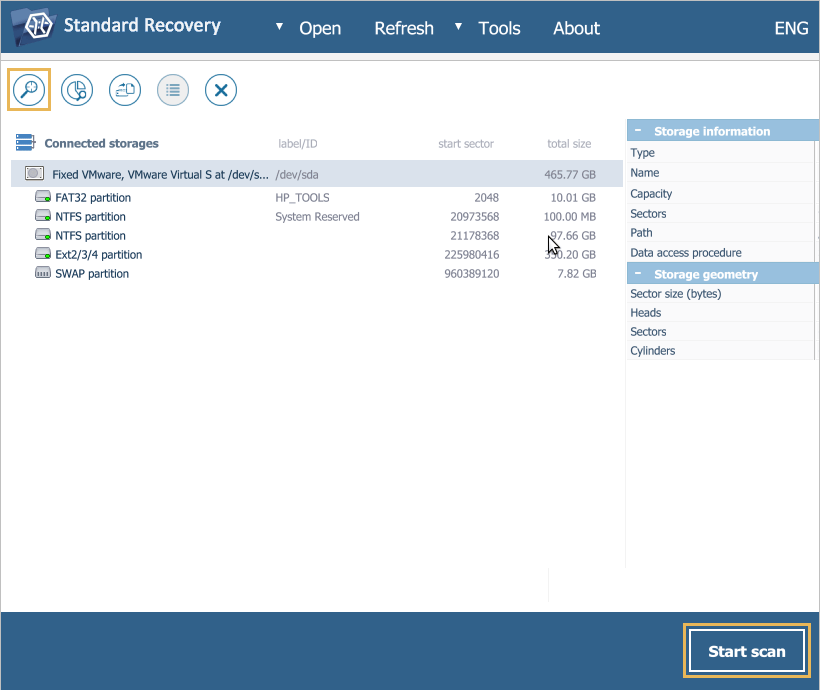820x690 pixels.
Task: Click start sector value 21178368
Action: click(475, 235)
